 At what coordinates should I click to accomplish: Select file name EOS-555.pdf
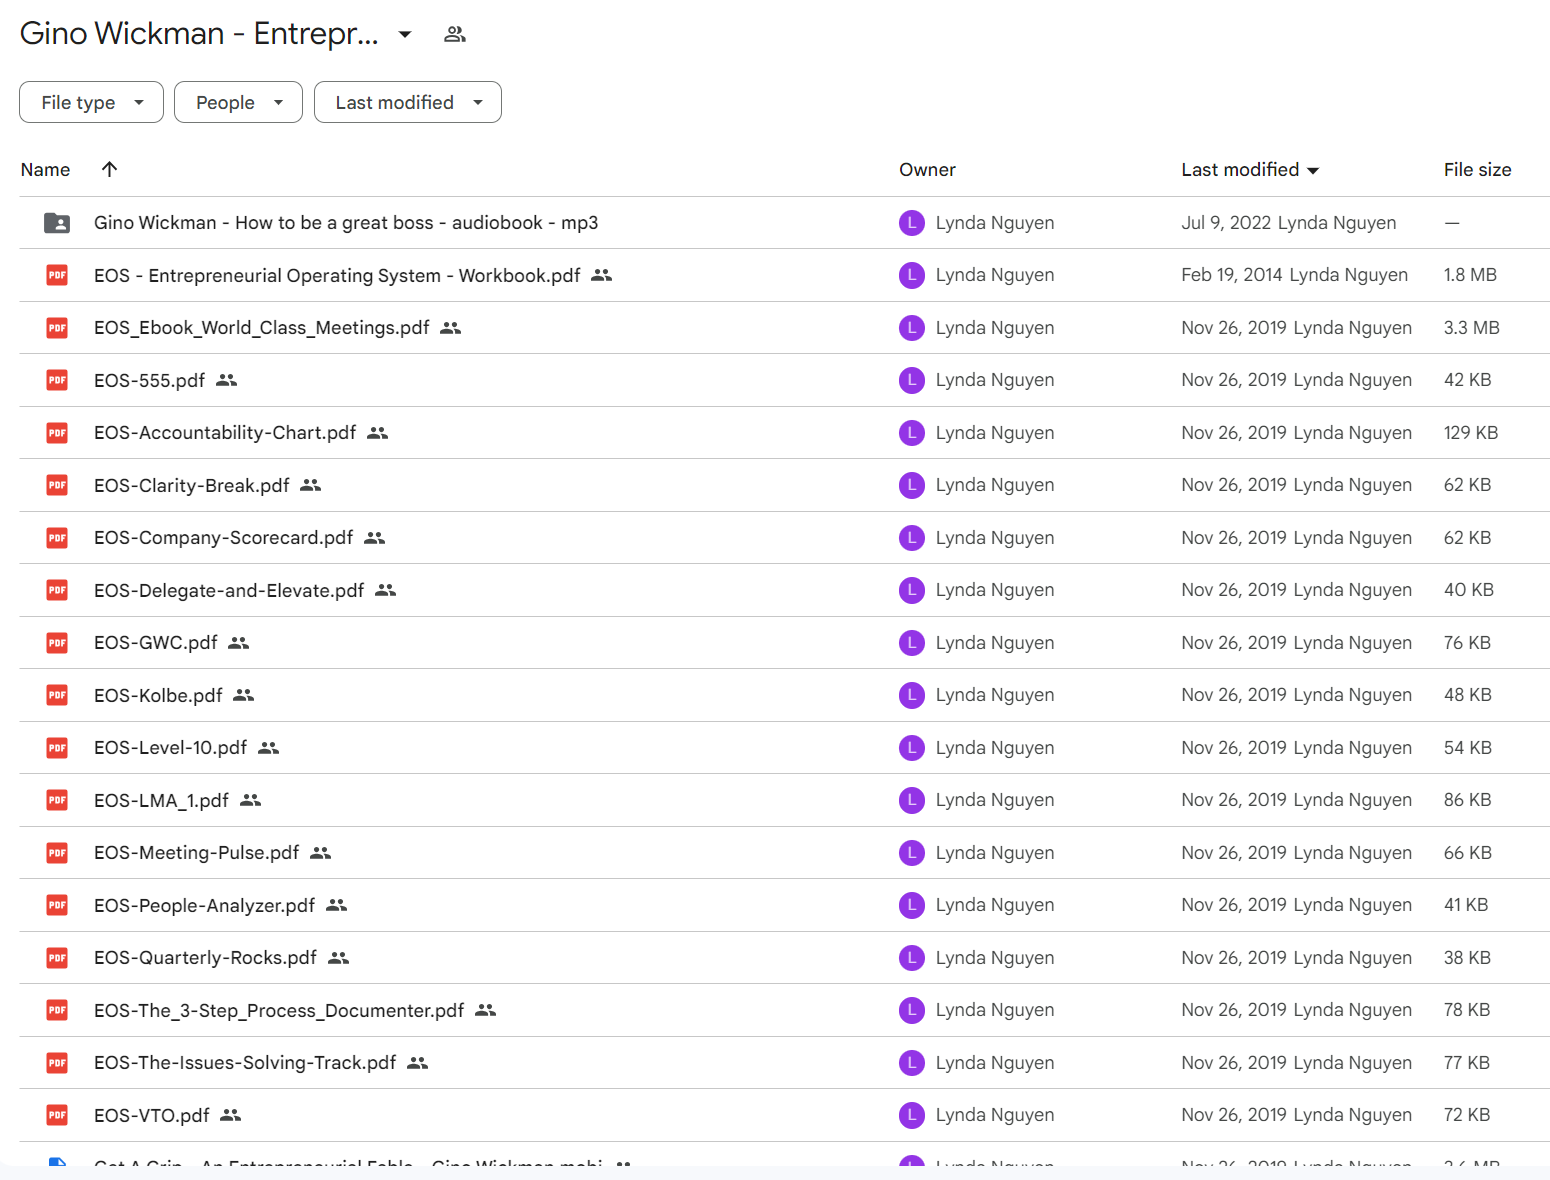click(150, 380)
